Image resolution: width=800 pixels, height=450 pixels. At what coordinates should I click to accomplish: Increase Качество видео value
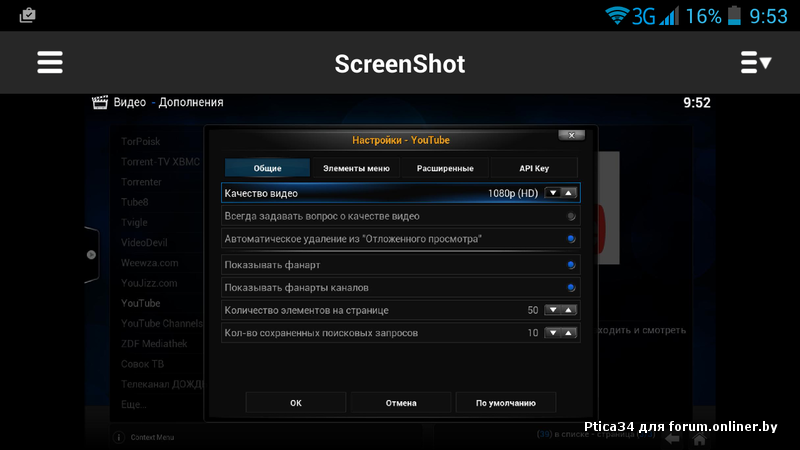(x=568, y=193)
